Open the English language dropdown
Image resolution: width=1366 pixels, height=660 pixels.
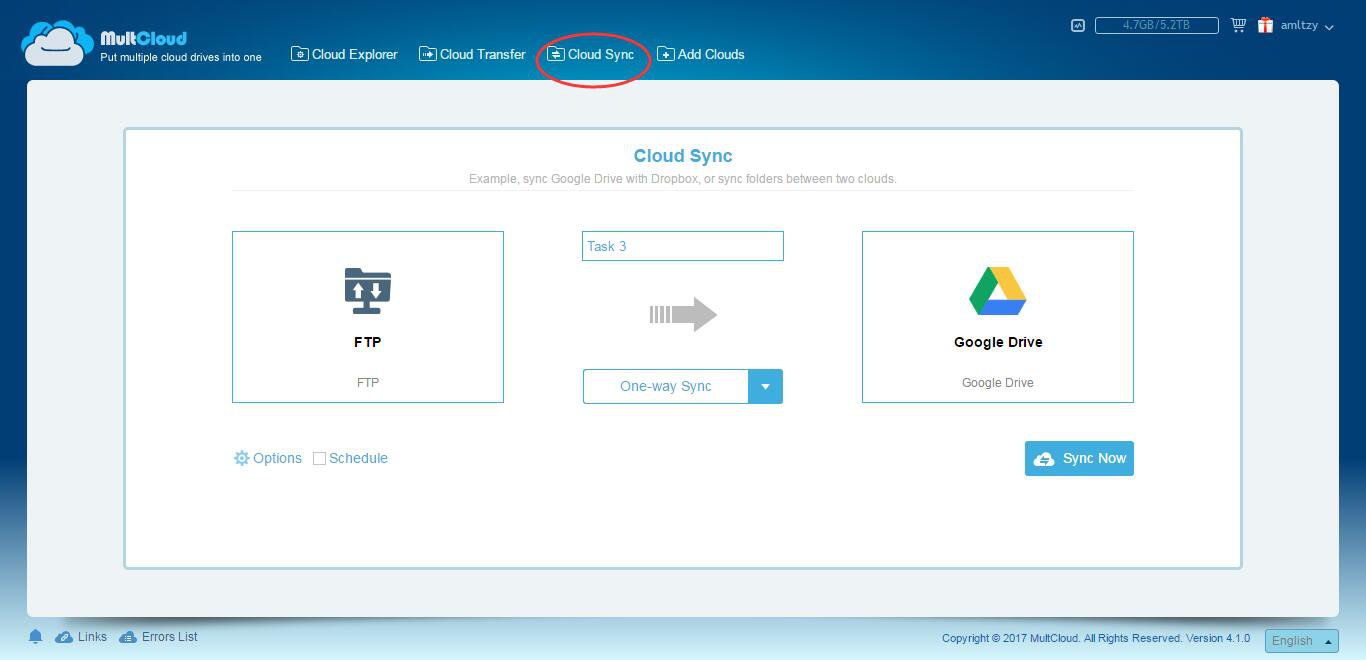(x=1301, y=641)
